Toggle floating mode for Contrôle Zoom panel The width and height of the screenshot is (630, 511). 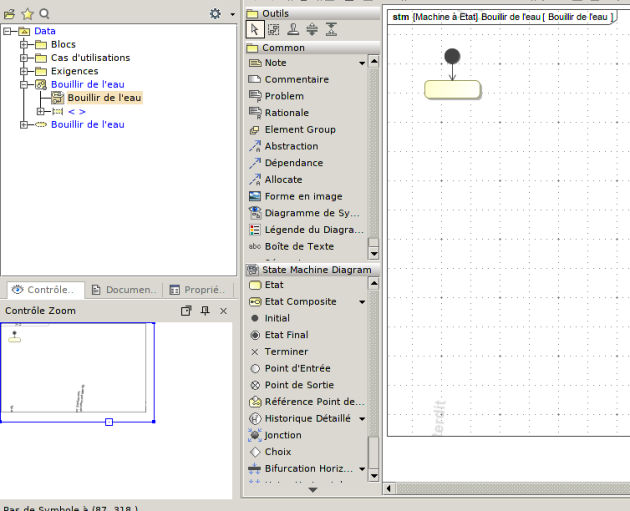click(186, 311)
